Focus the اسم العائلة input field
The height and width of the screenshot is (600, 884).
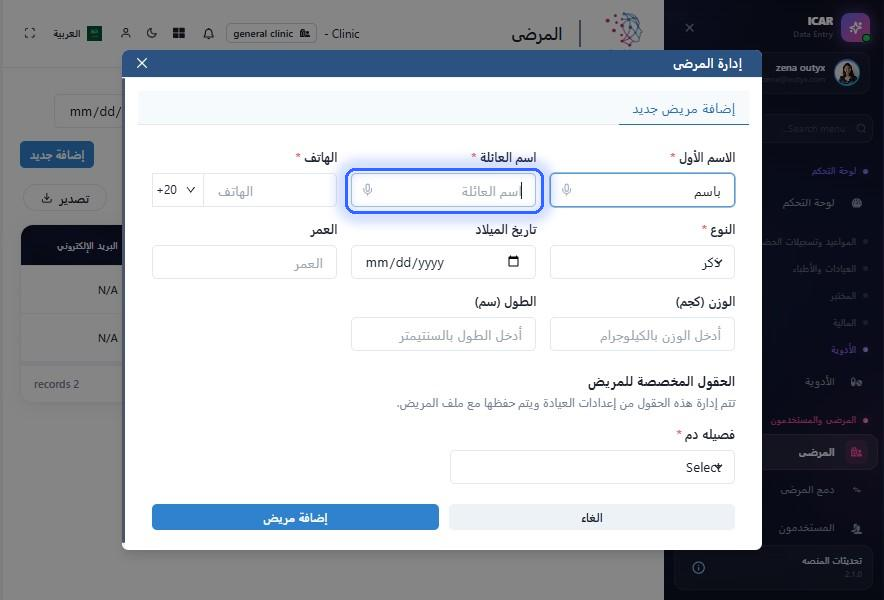pos(443,191)
